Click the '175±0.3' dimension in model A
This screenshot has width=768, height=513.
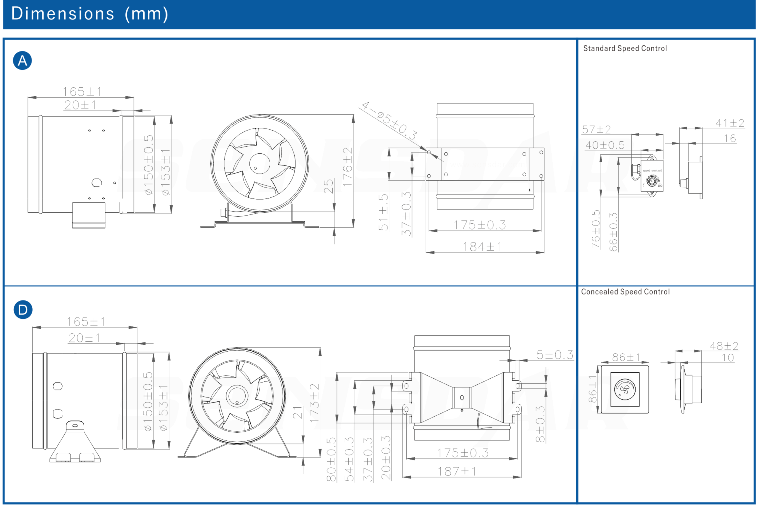coord(480,224)
